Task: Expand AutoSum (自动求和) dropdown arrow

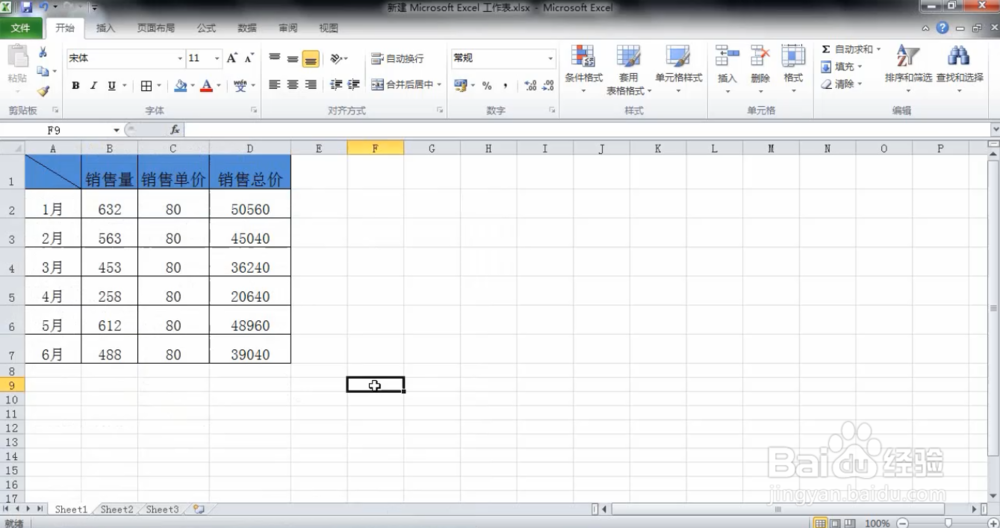Action: click(878, 49)
